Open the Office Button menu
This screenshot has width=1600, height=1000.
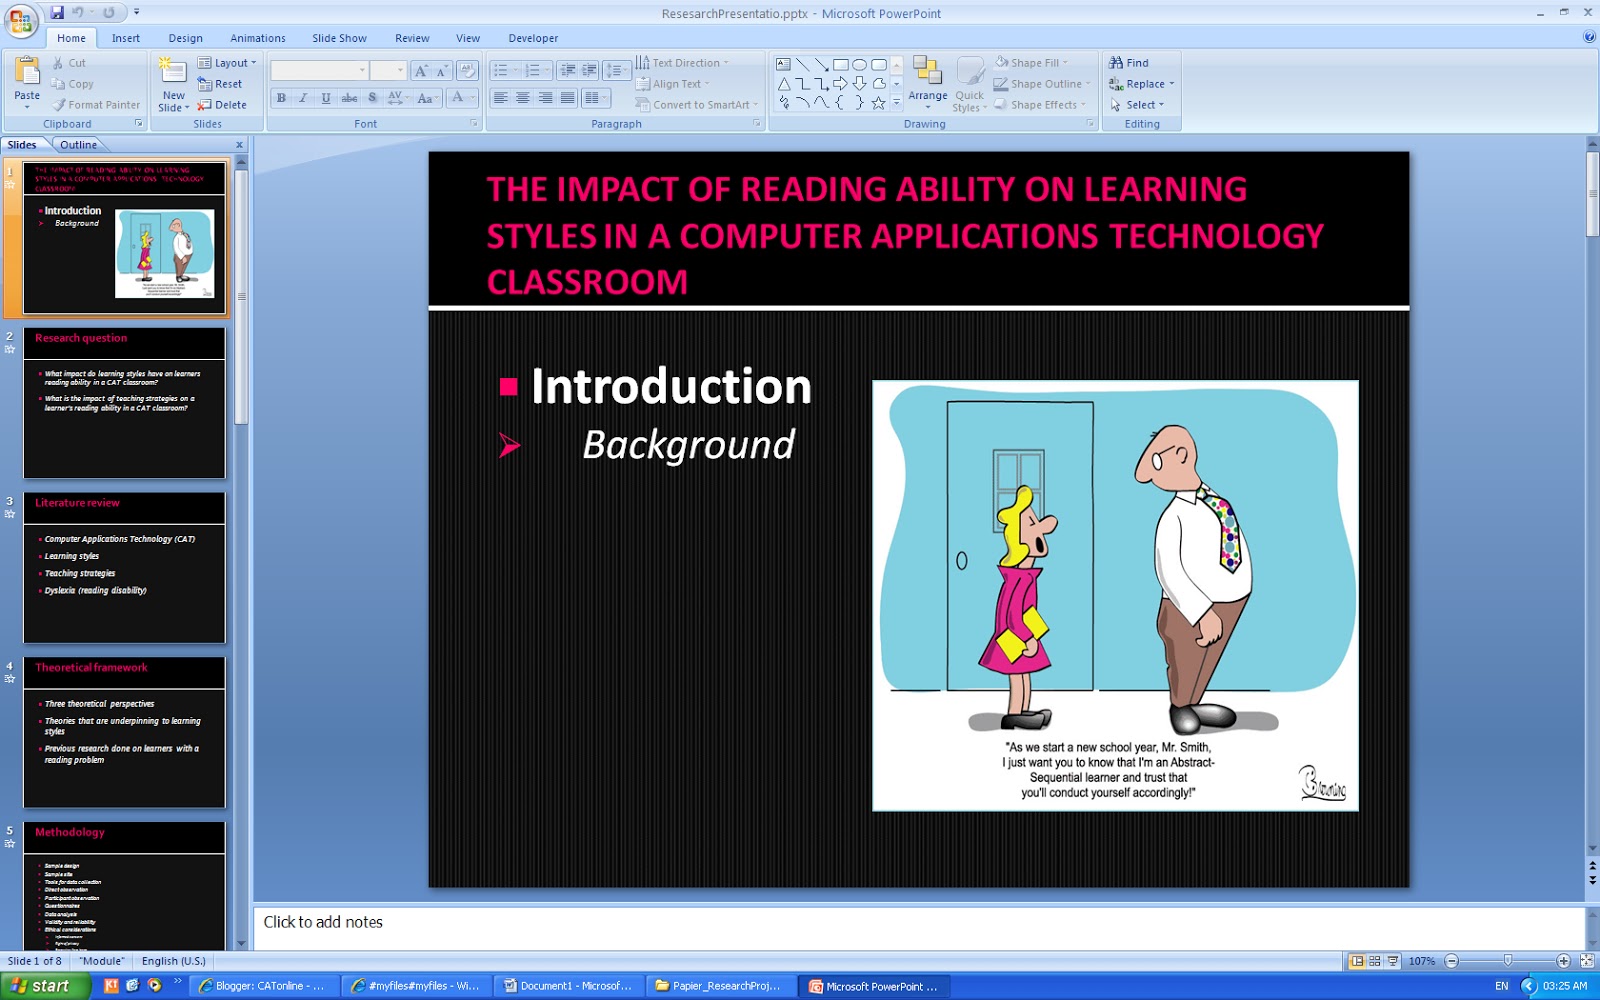pos(19,19)
